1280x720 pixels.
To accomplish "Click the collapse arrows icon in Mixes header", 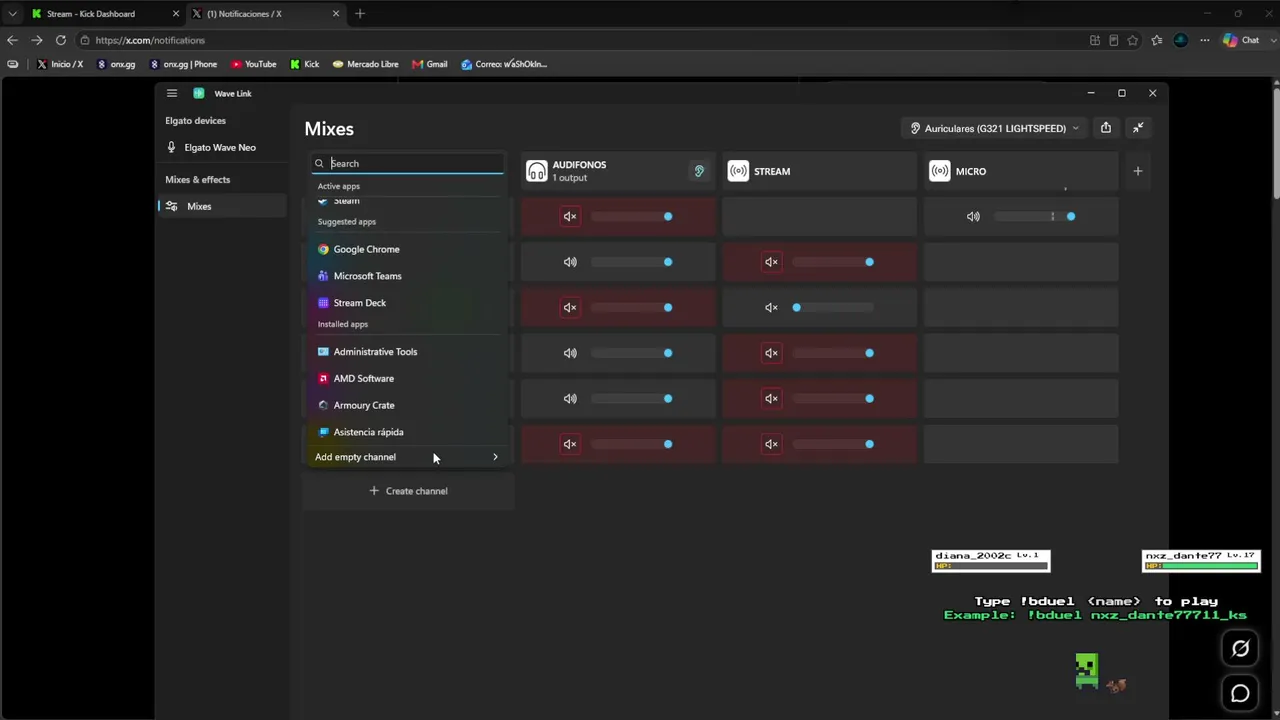I will pos(1138,128).
